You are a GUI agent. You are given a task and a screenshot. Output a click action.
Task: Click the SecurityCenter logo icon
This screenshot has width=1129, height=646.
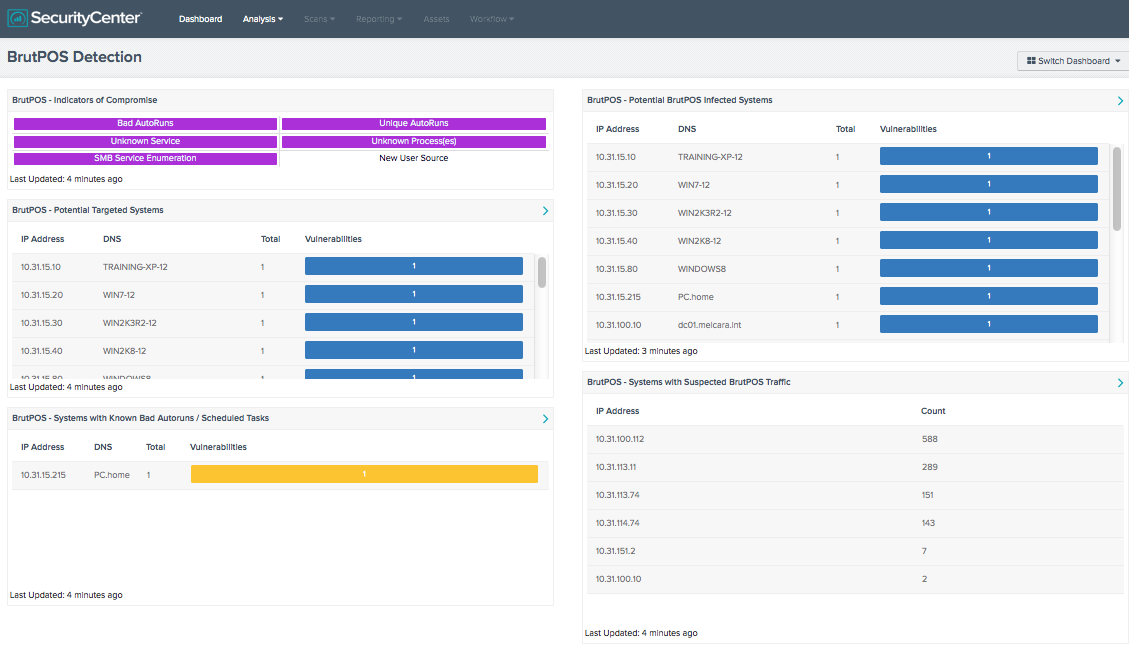pyautogui.click(x=17, y=18)
